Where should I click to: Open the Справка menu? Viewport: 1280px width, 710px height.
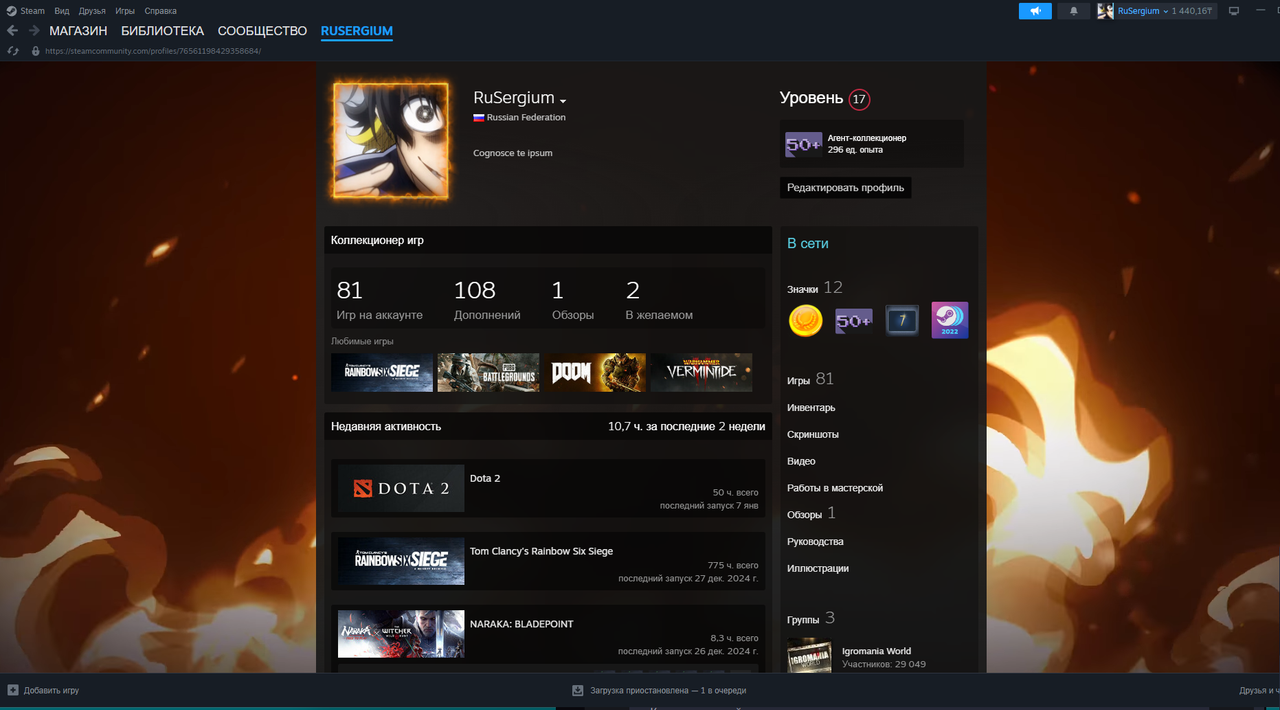tap(160, 11)
